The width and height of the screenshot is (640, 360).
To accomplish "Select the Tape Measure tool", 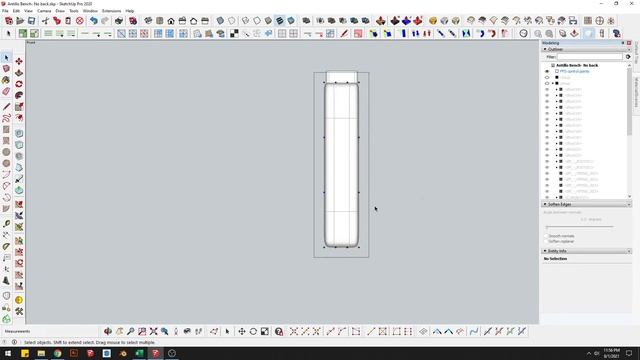I will tap(6, 224).
